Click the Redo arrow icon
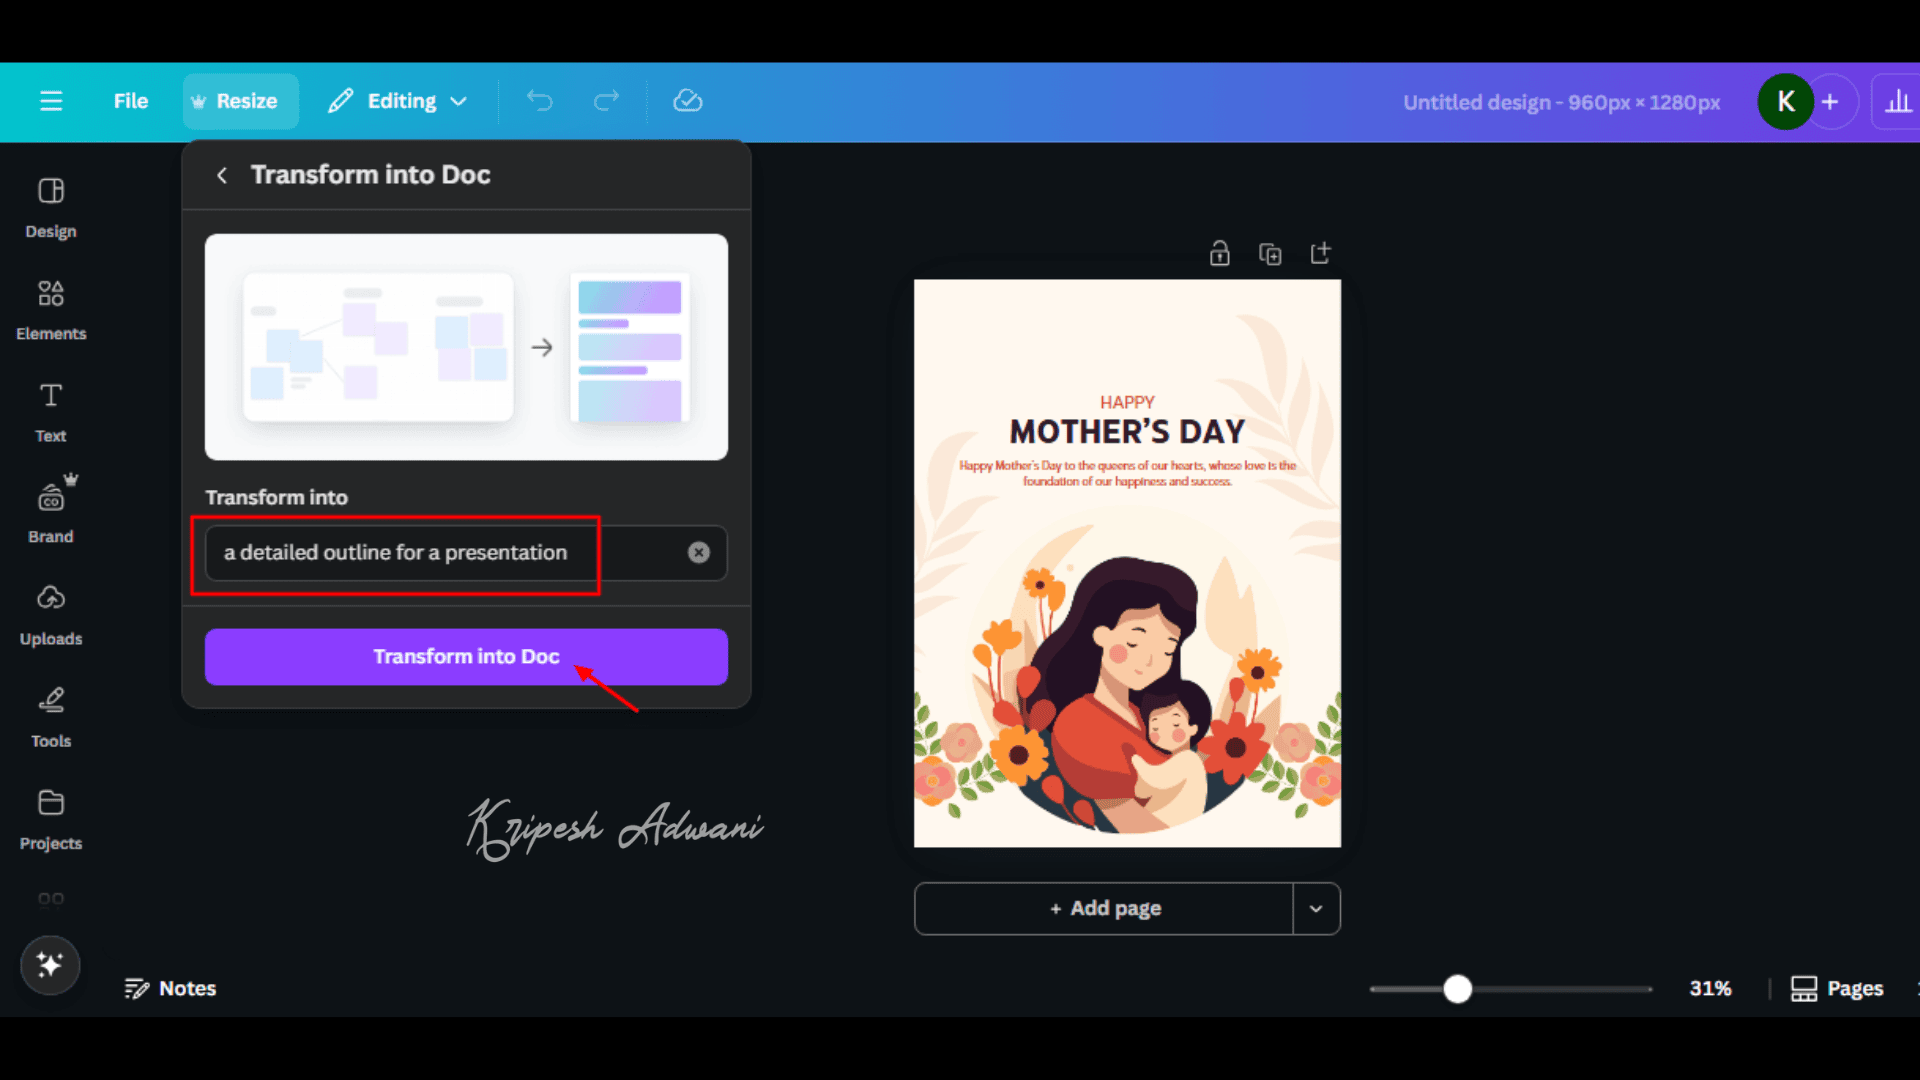 point(606,101)
